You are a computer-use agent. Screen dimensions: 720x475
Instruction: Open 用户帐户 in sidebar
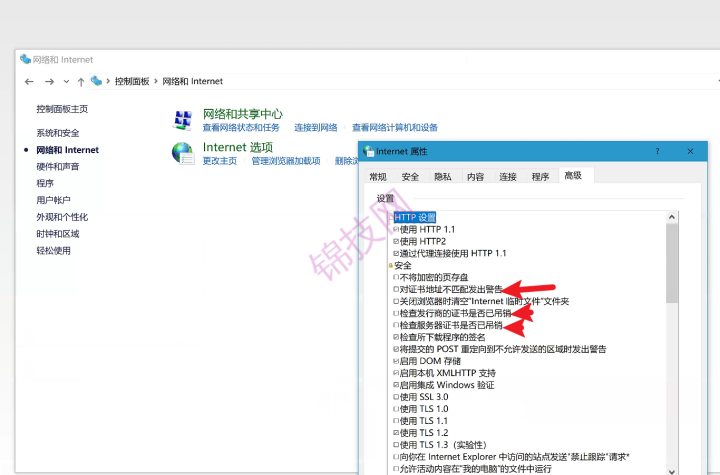click(53, 200)
